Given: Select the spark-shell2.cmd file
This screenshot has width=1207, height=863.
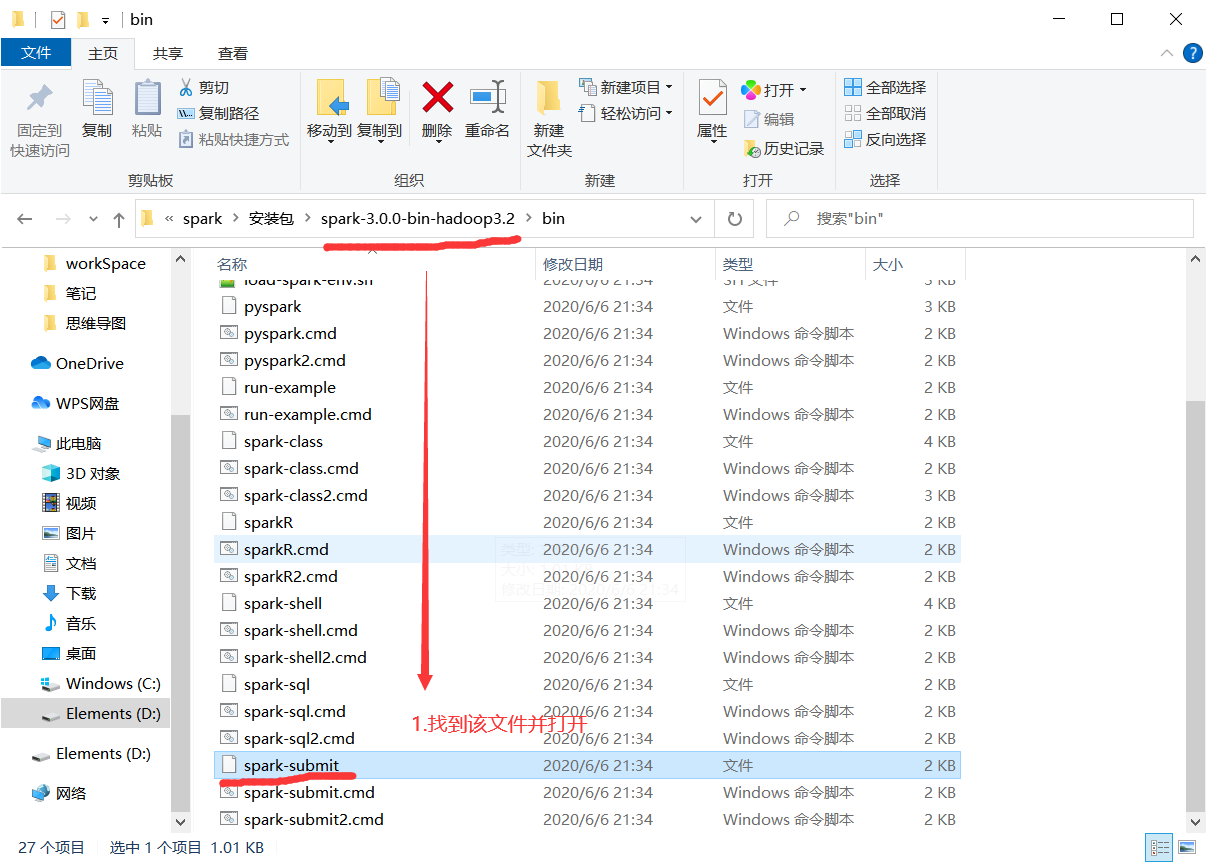Looking at the screenshot, I should coord(587,658).
